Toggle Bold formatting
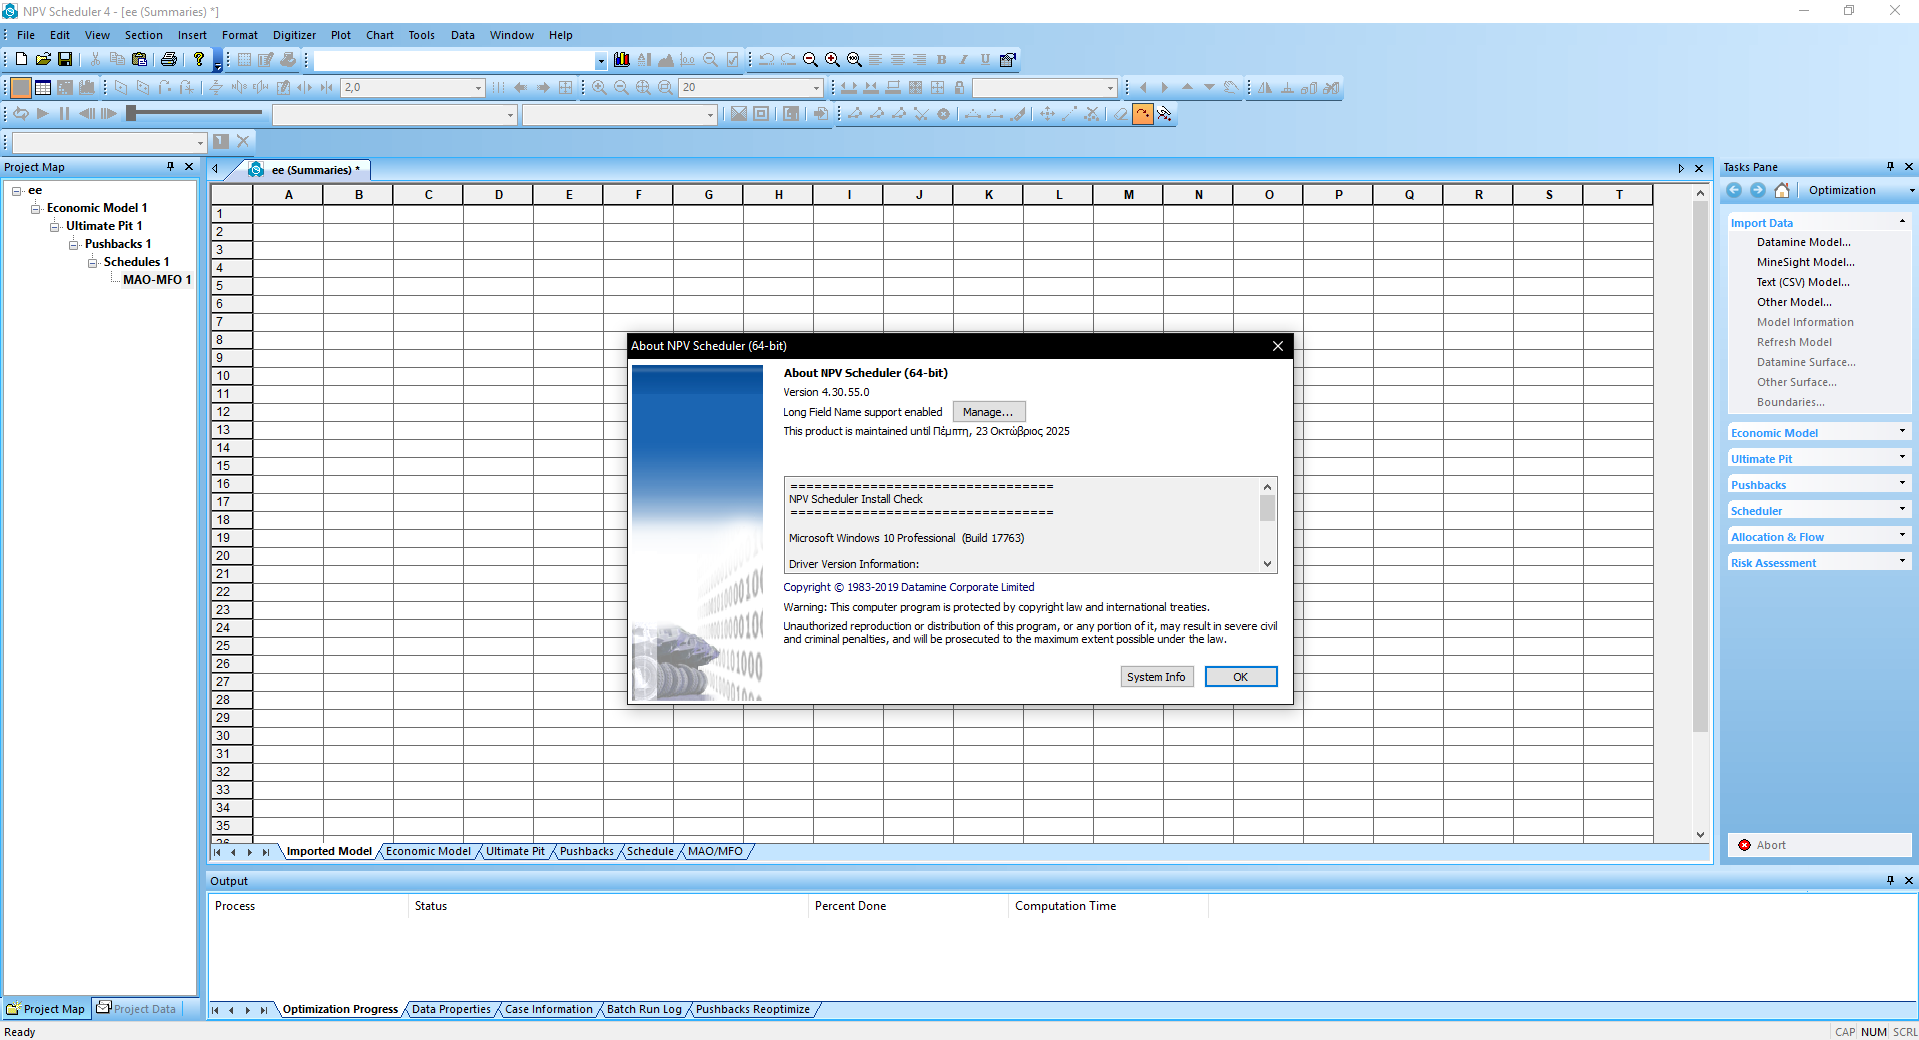The width and height of the screenshot is (1919, 1040). pos(942,60)
